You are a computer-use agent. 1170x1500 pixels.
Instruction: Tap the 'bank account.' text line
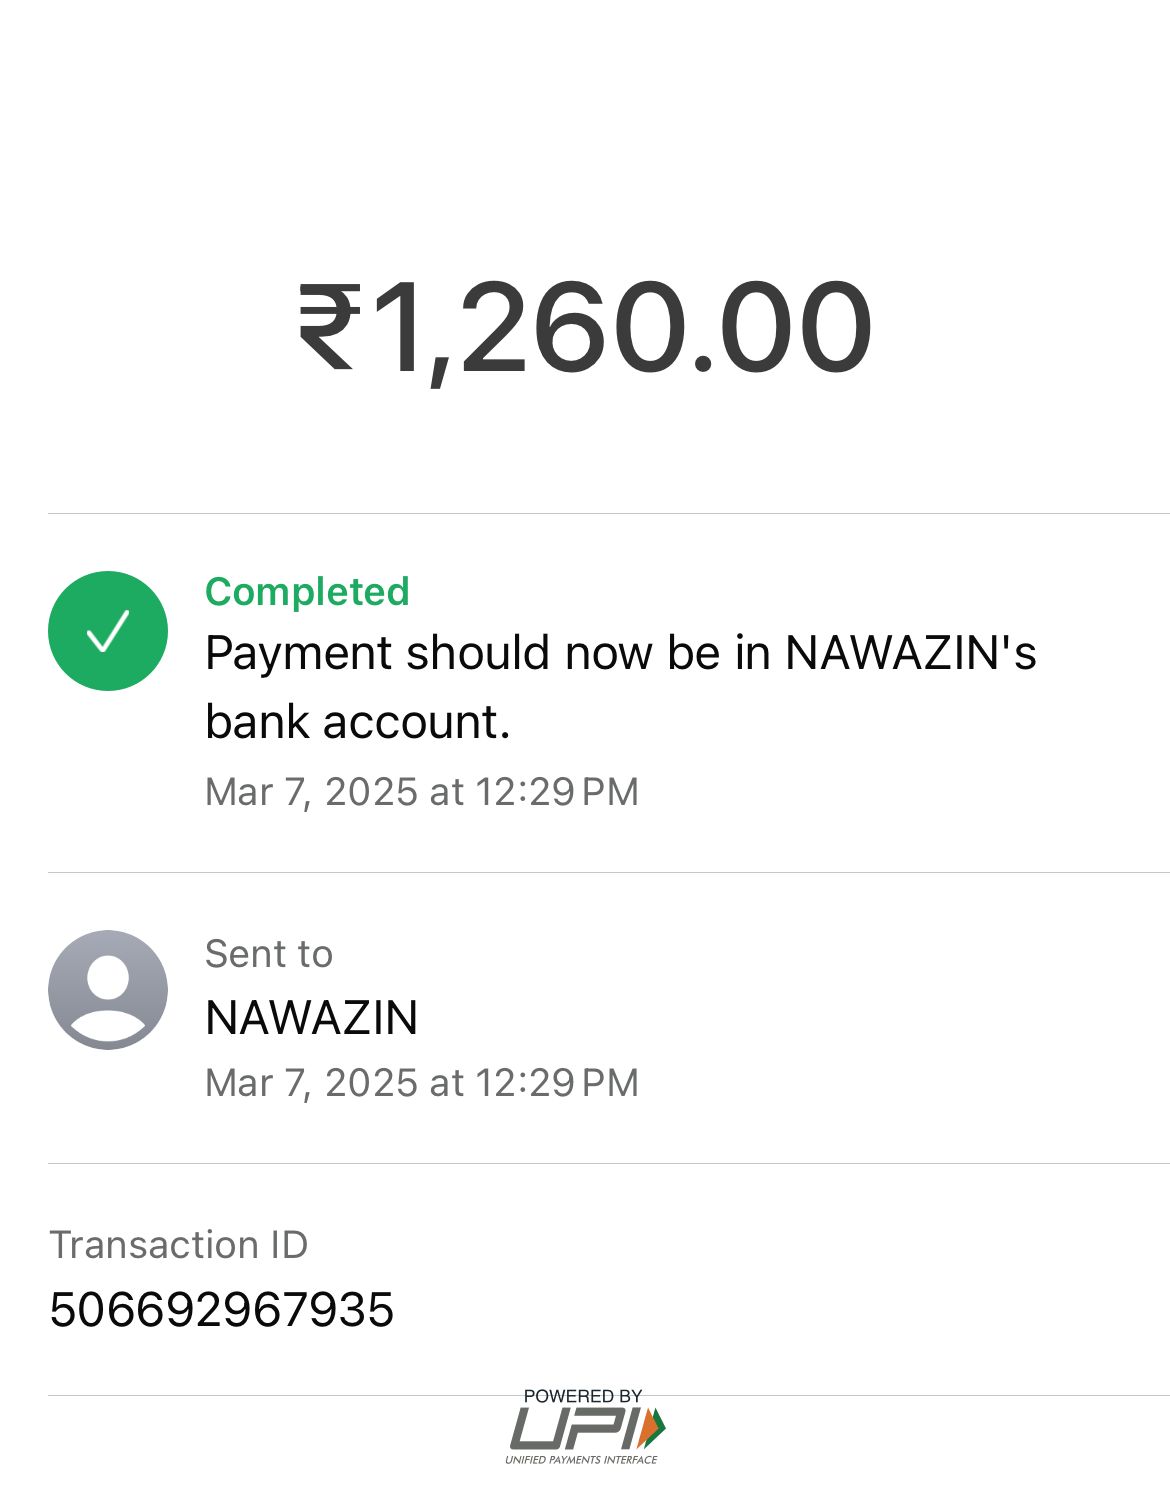(357, 722)
